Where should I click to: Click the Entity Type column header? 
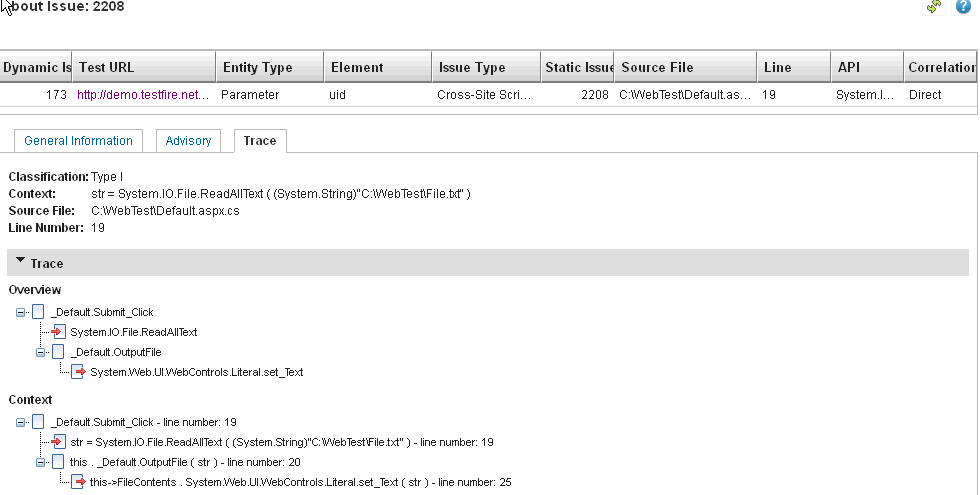(x=257, y=68)
